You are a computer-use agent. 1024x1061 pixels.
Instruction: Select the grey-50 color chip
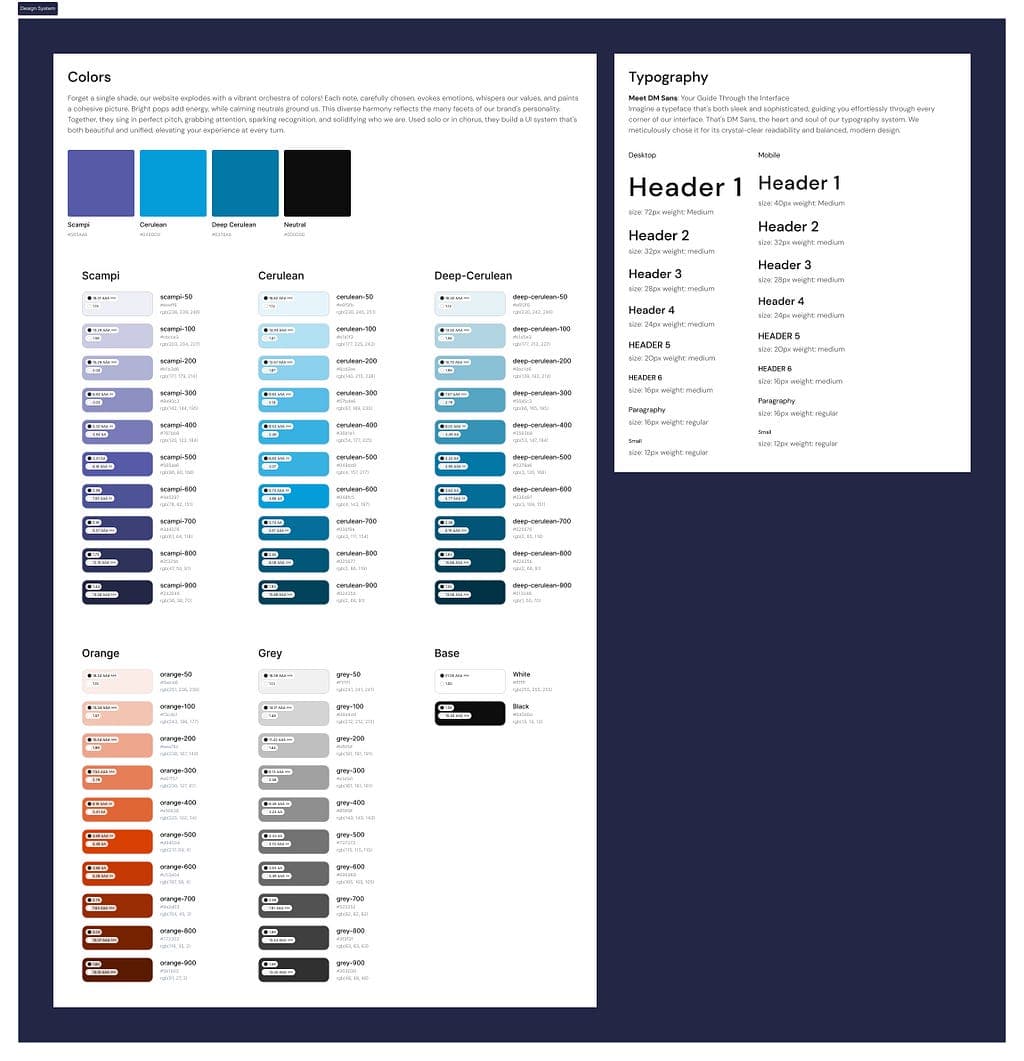[x=294, y=681]
